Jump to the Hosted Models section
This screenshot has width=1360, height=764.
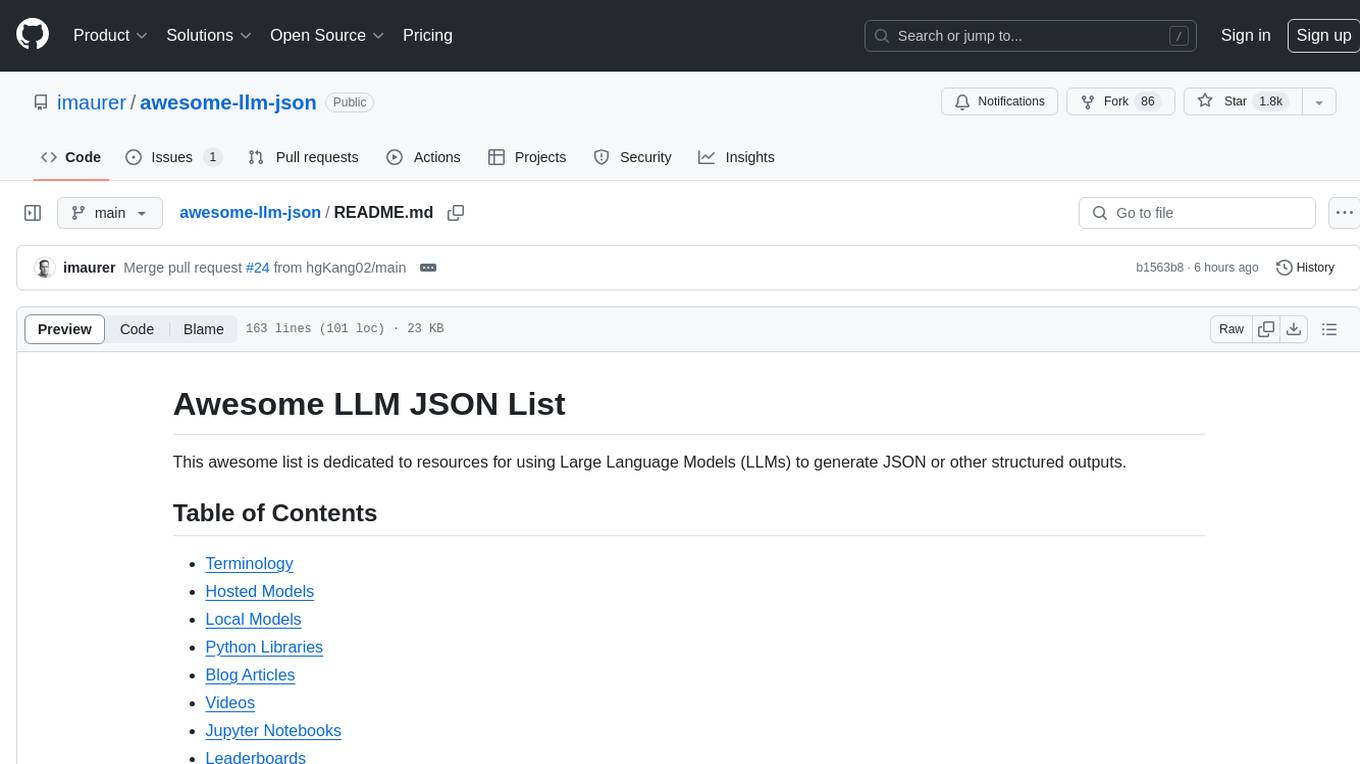click(x=259, y=592)
